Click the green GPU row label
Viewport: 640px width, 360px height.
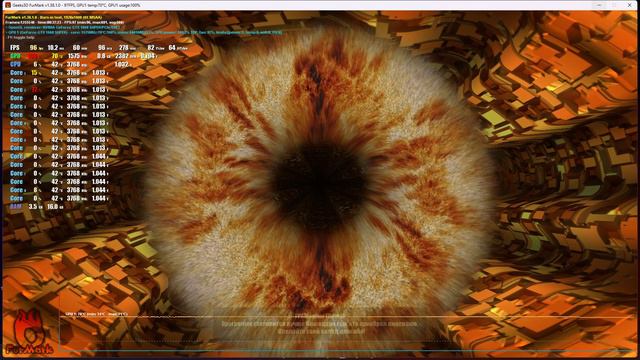point(15,56)
